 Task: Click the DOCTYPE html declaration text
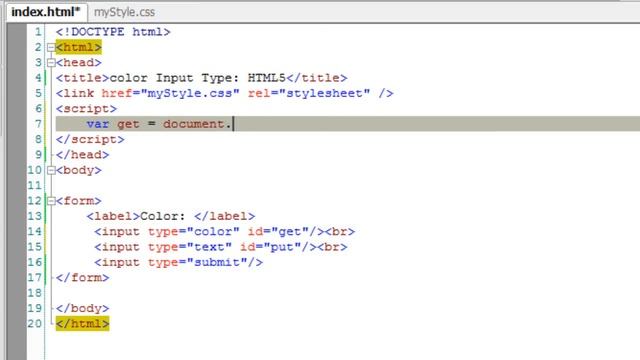click(x=113, y=32)
